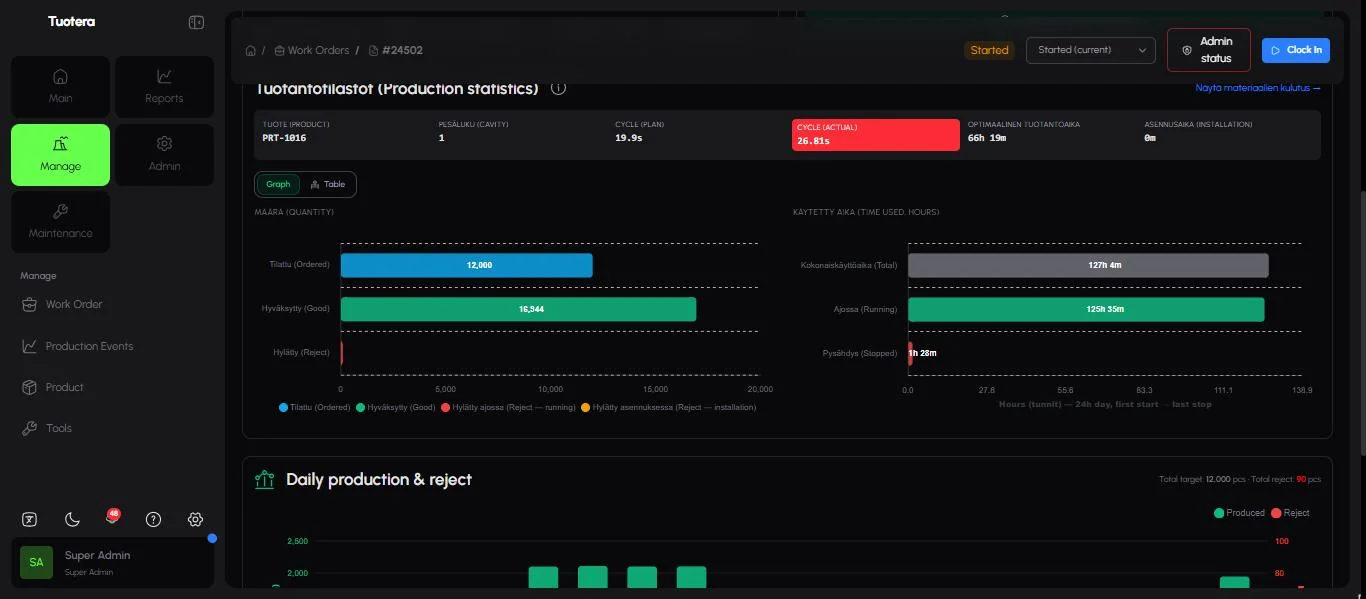The image size is (1366, 599).
Task: Toggle dark mode with the moon icon
Action: pos(72,519)
